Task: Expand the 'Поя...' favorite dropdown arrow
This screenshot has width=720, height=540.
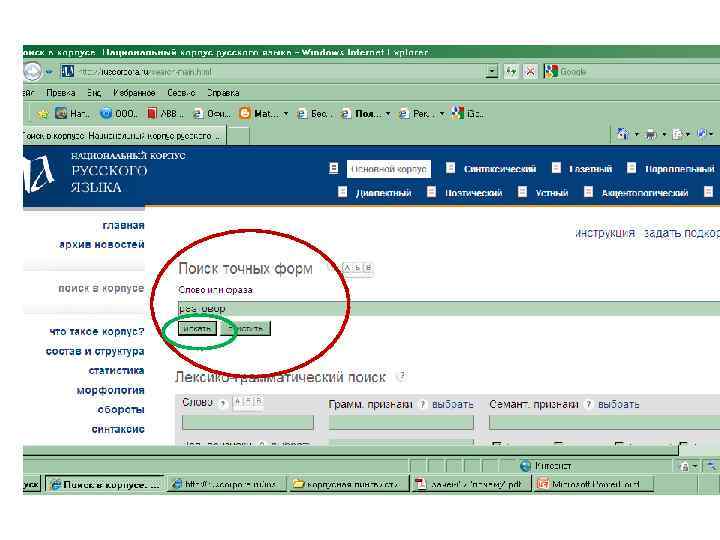Action: [x=388, y=114]
